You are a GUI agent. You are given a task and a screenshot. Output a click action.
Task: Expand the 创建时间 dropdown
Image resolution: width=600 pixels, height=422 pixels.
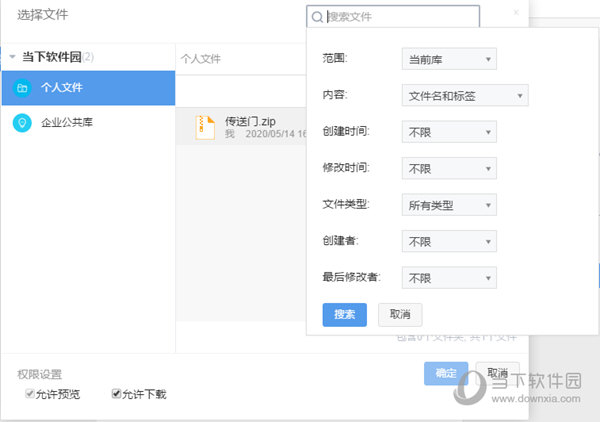448,132
